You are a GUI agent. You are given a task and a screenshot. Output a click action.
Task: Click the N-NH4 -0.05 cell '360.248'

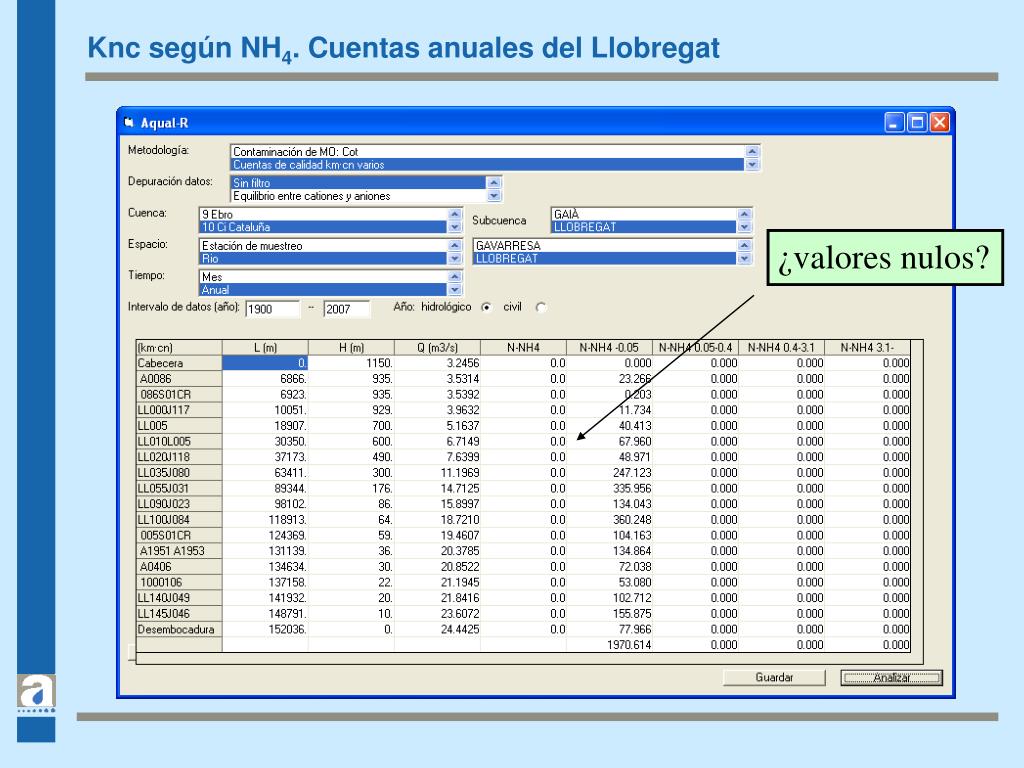pyautogui.click(x=609, y=520)
